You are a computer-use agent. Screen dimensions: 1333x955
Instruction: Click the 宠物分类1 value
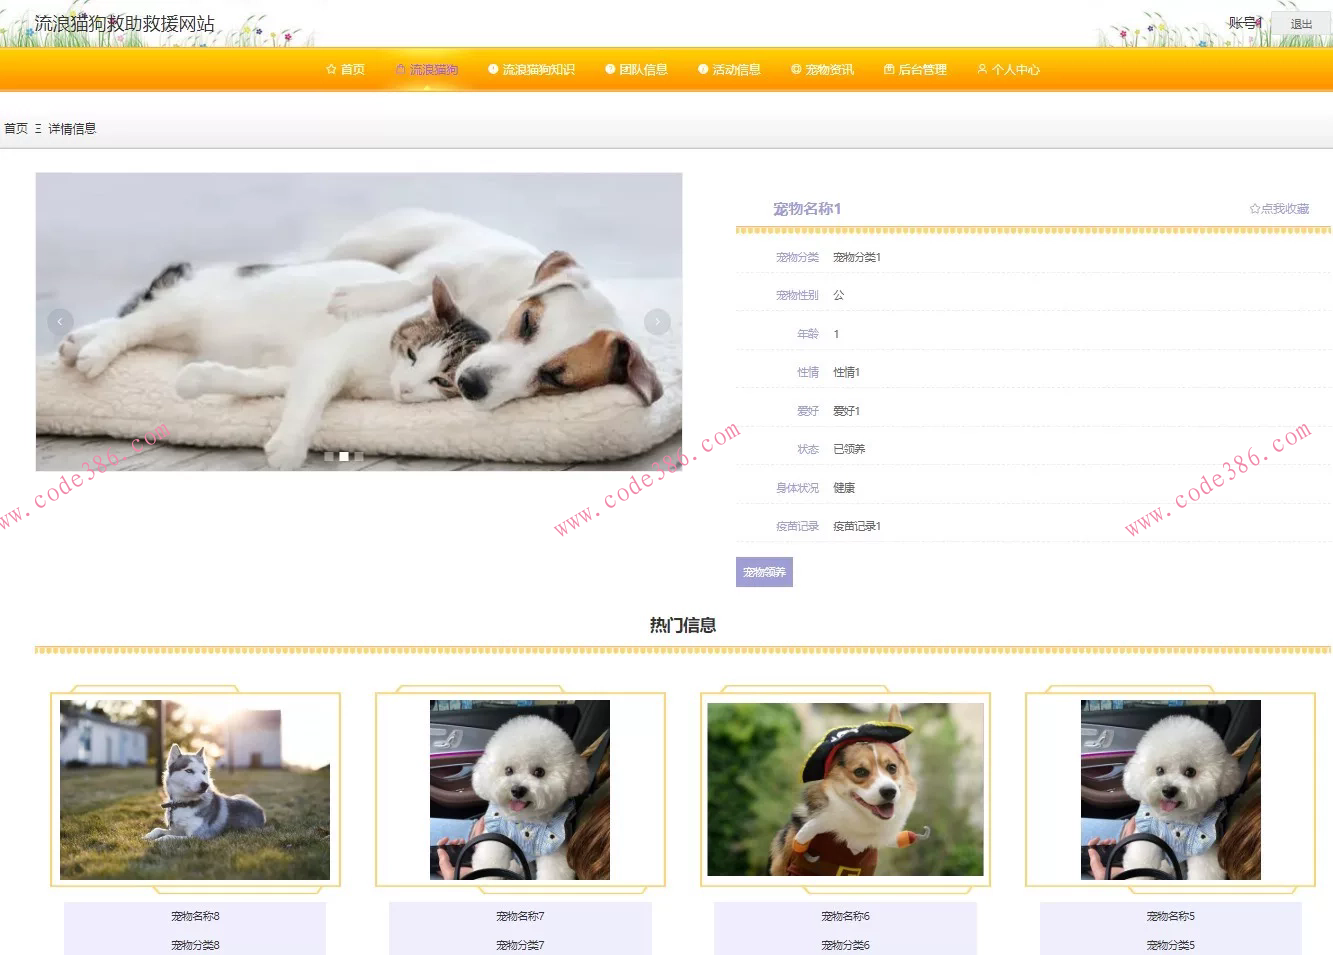point(857,258)
